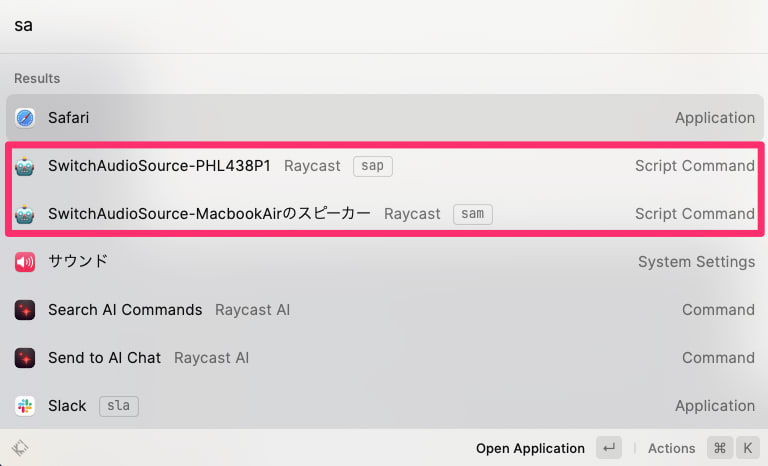Click "Raycast" label beside SwitchAudioSource-PHL438P1
768x466 pixels.
(312, 166)
